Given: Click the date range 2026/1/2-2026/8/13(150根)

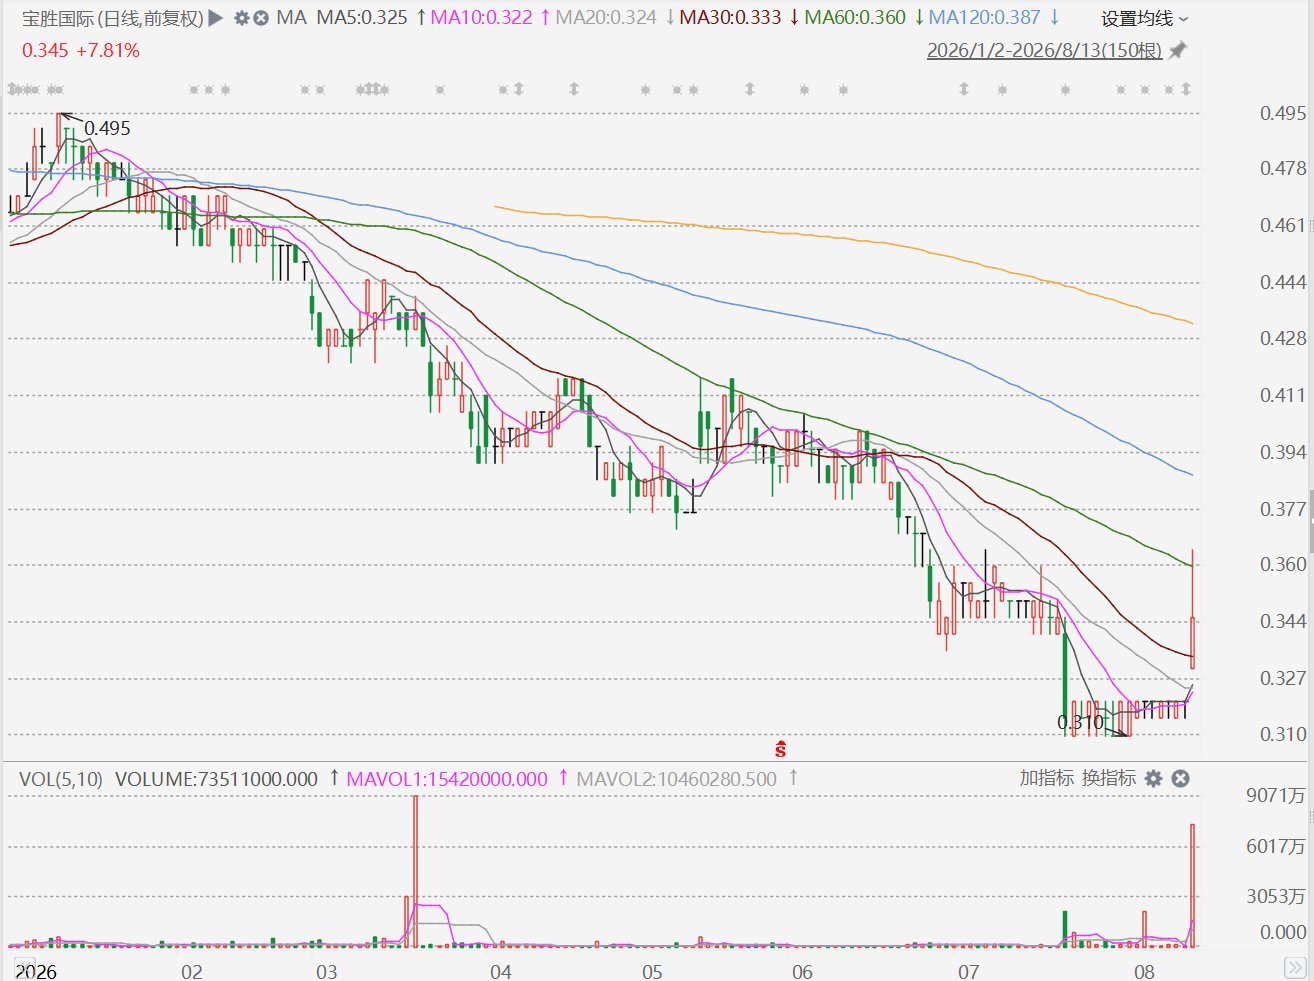Looking at the screenshot, I should tap(1044, 50).
